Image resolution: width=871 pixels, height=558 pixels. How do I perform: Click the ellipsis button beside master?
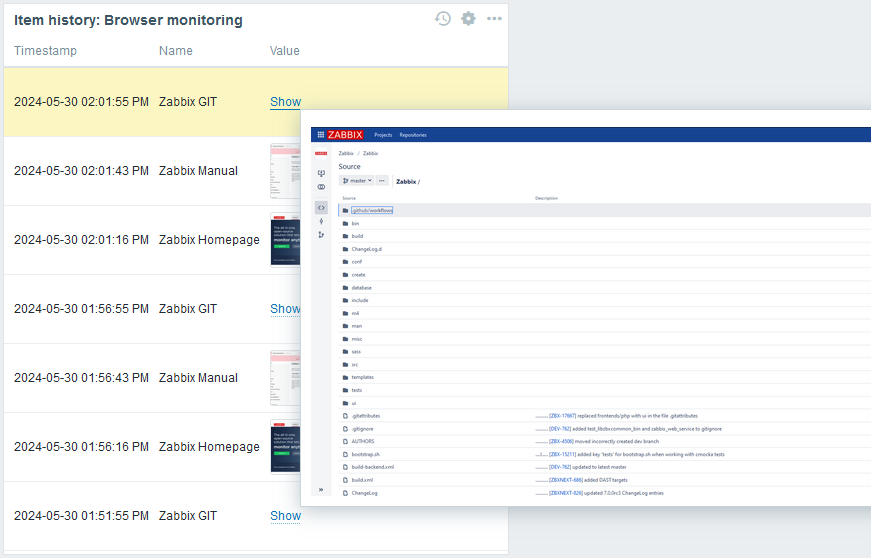pos(382,180)
